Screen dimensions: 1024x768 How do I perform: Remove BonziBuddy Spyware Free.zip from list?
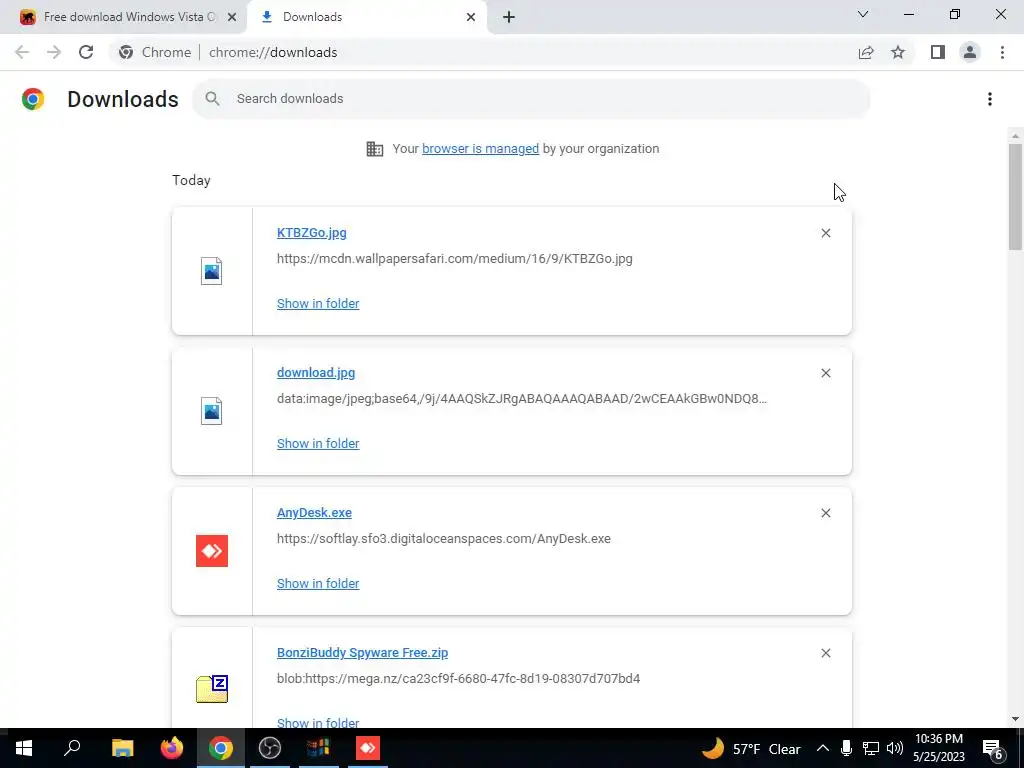click(x=826, y=653)
